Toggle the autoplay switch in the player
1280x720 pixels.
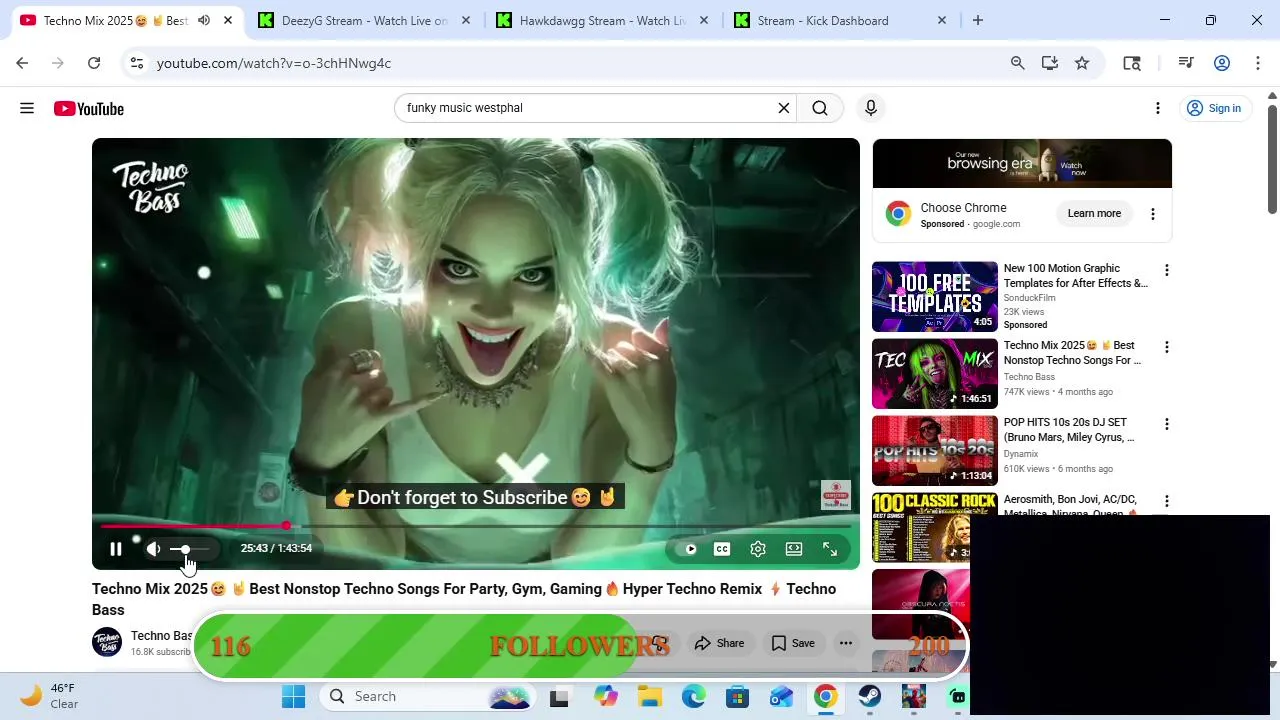(x=689, y=549)
